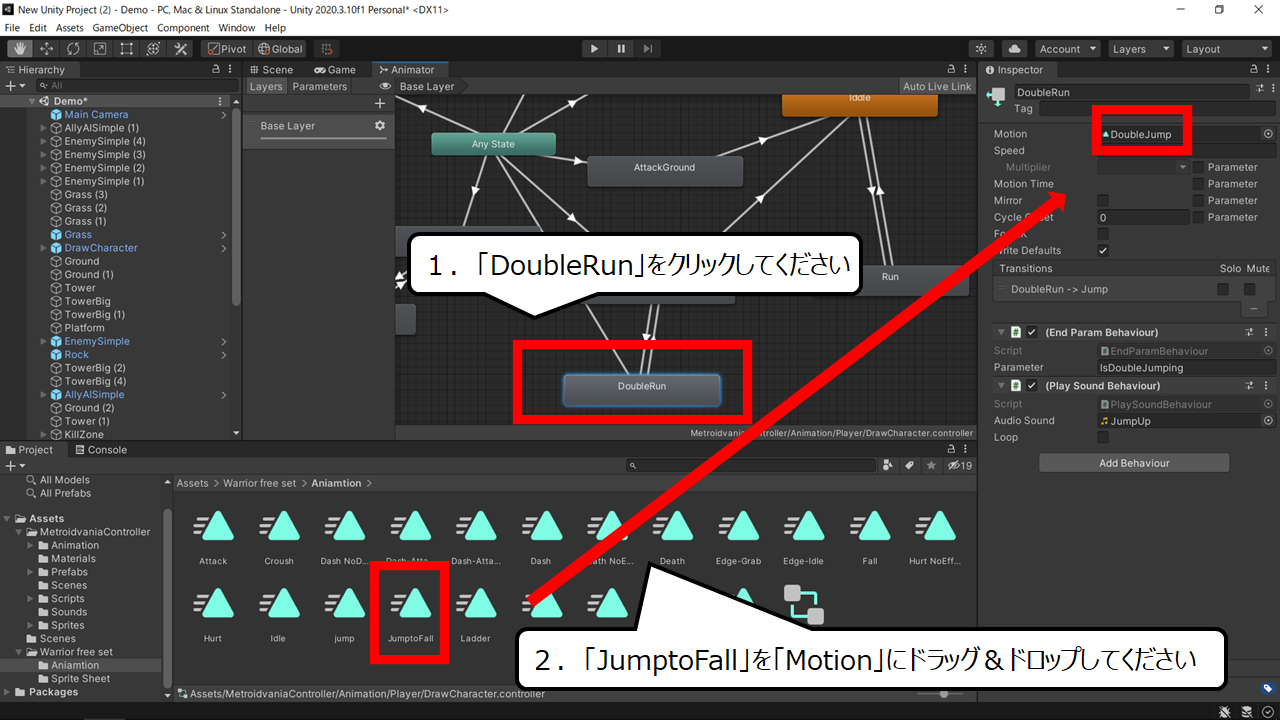Toggle Animator layer panel eye icon

(385, 86)
